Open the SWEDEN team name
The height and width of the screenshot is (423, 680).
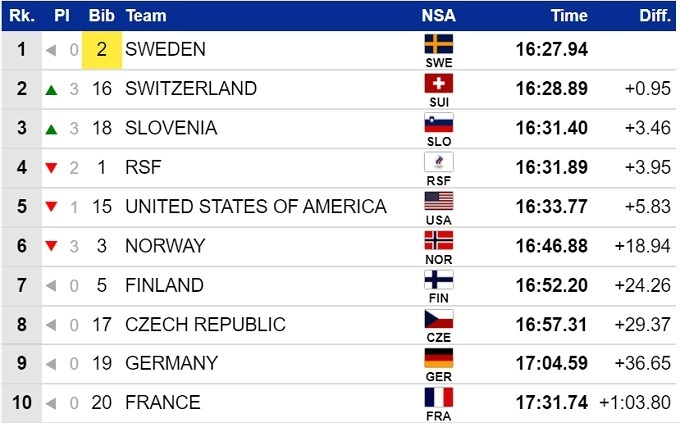click(x=165, y=50)
